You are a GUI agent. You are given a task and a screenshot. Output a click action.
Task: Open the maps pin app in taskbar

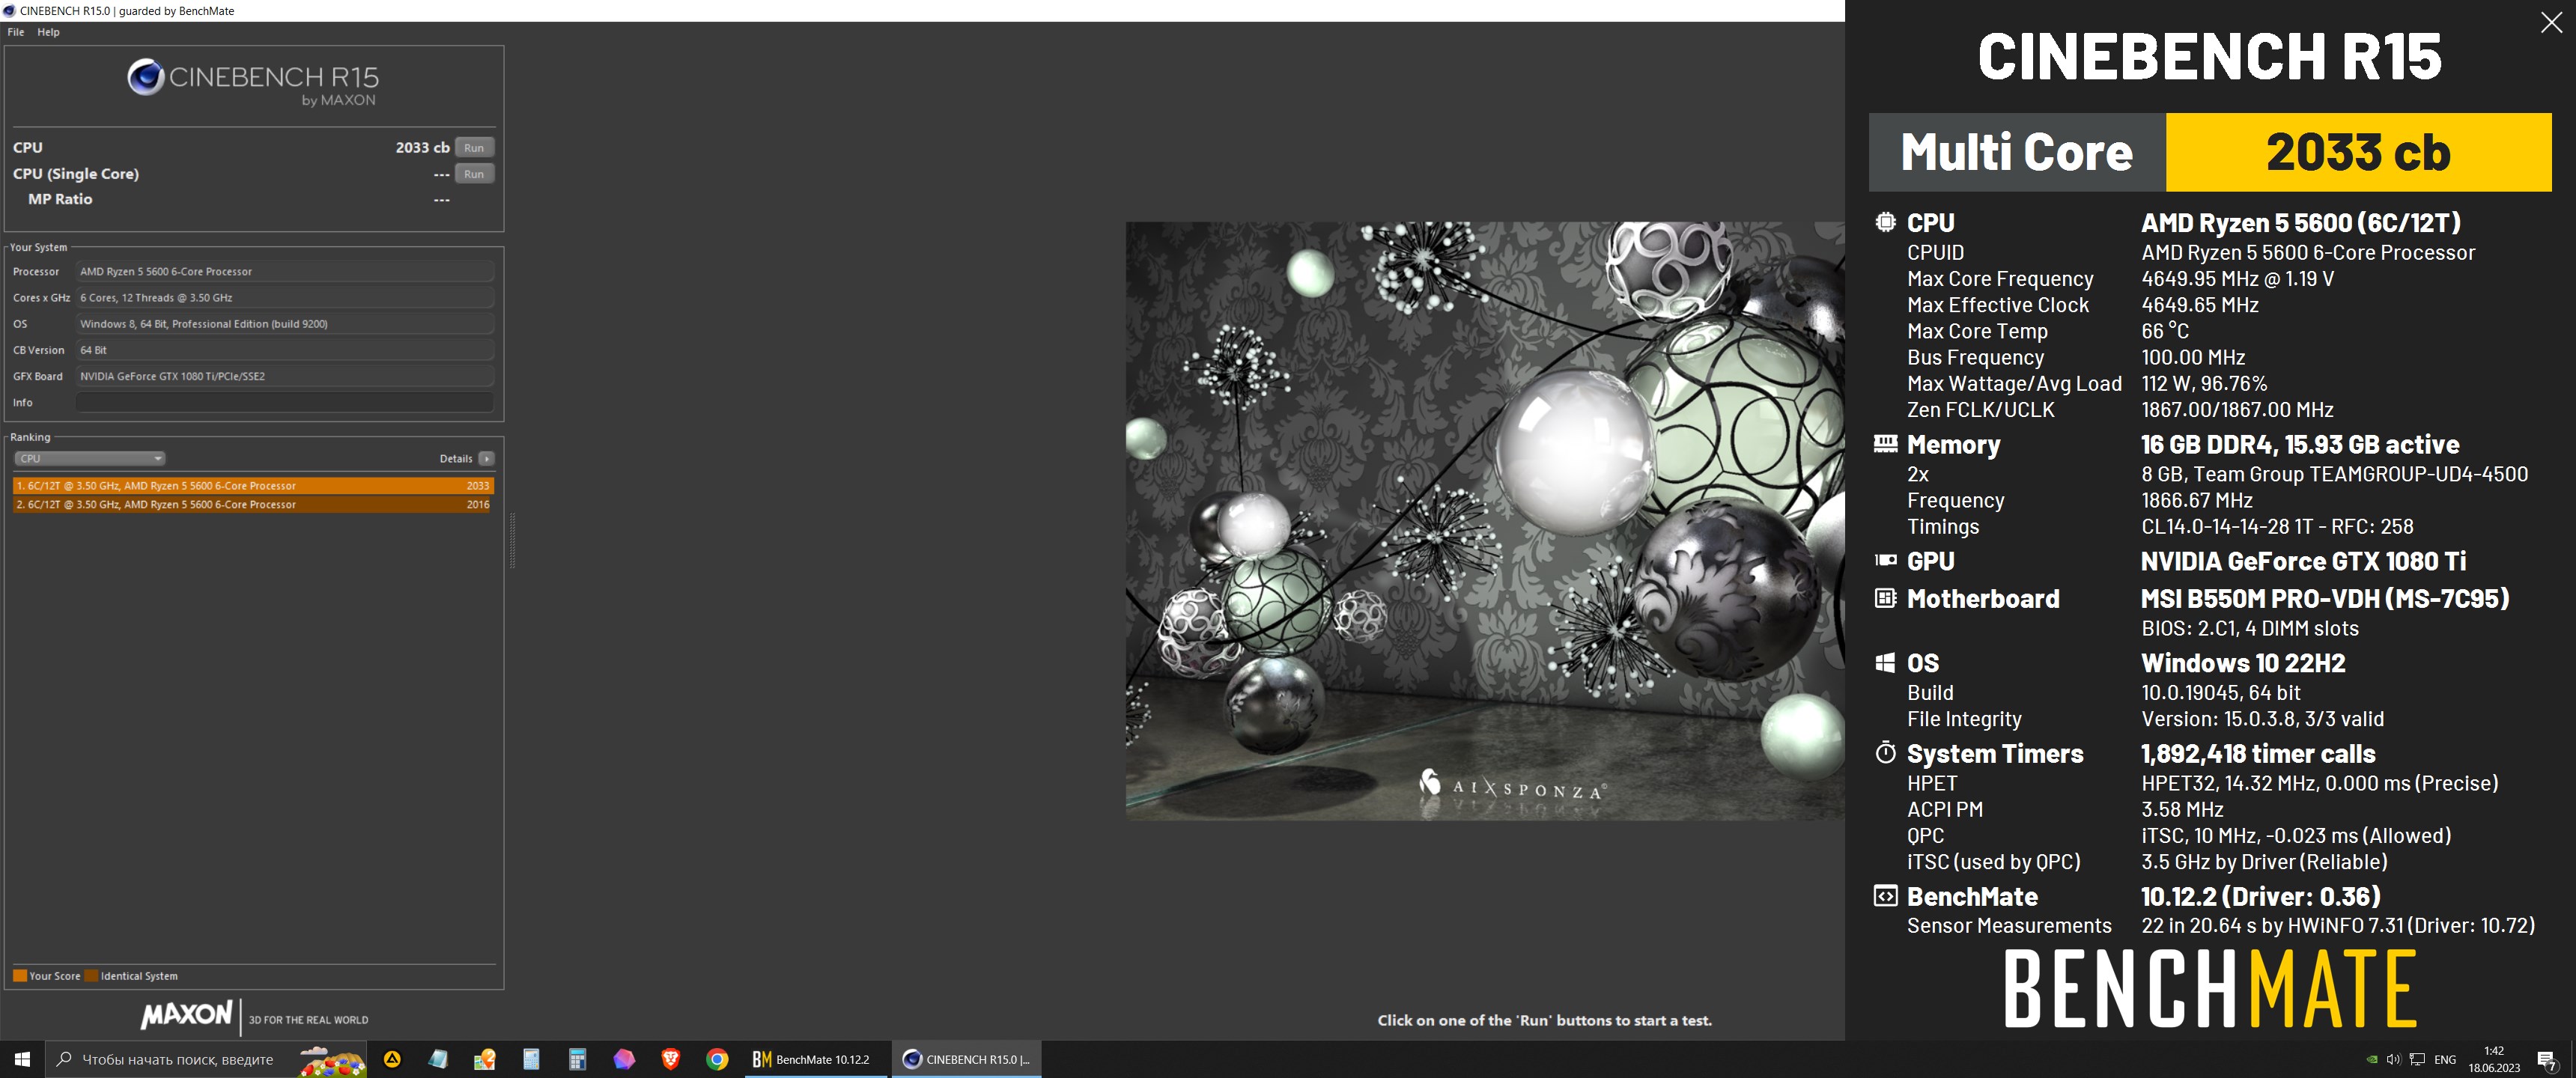point(485,1059)
